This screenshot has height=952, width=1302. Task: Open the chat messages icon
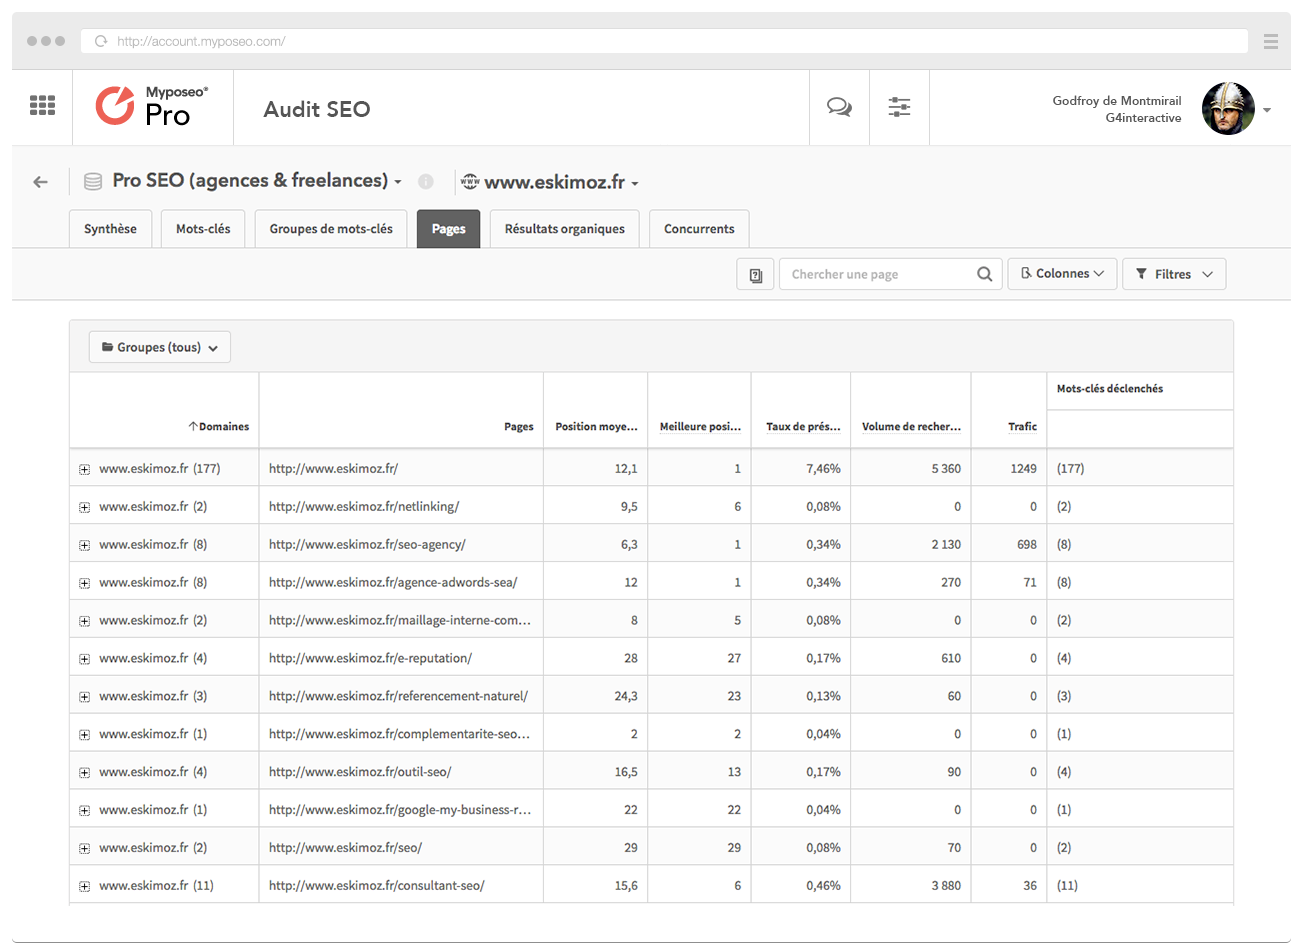839,107
